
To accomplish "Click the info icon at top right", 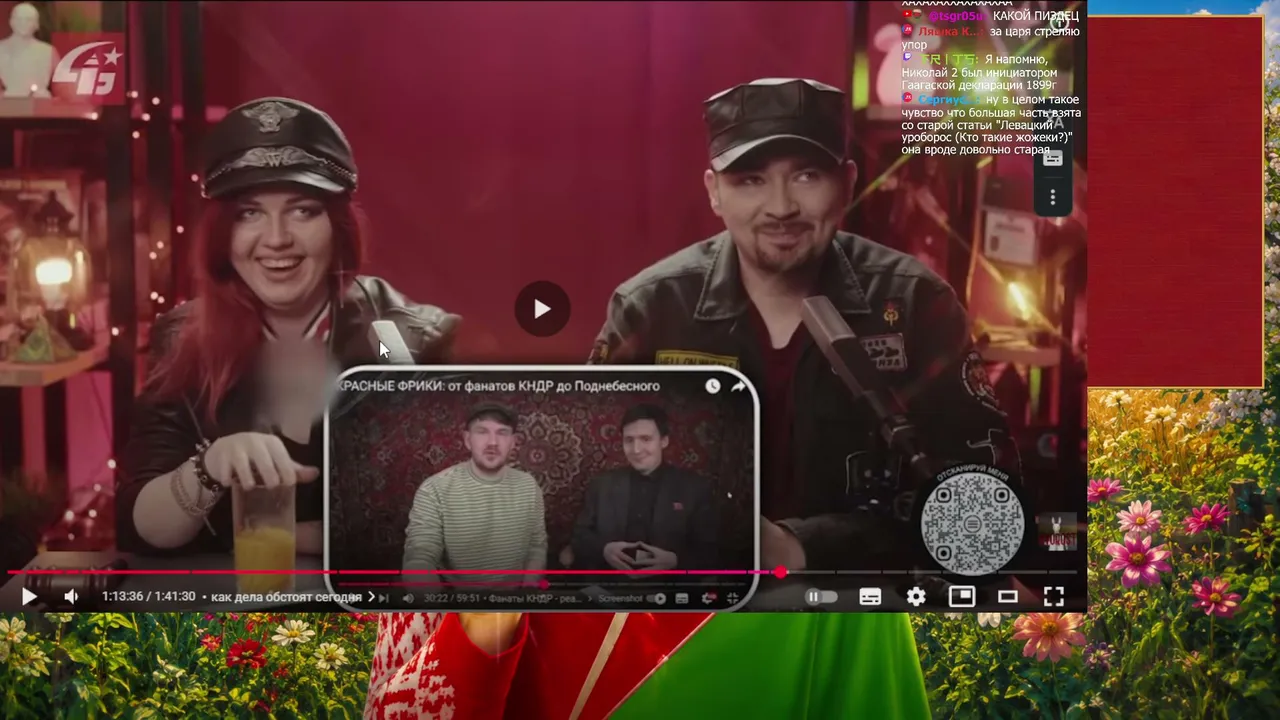I will click(1058, 23).
